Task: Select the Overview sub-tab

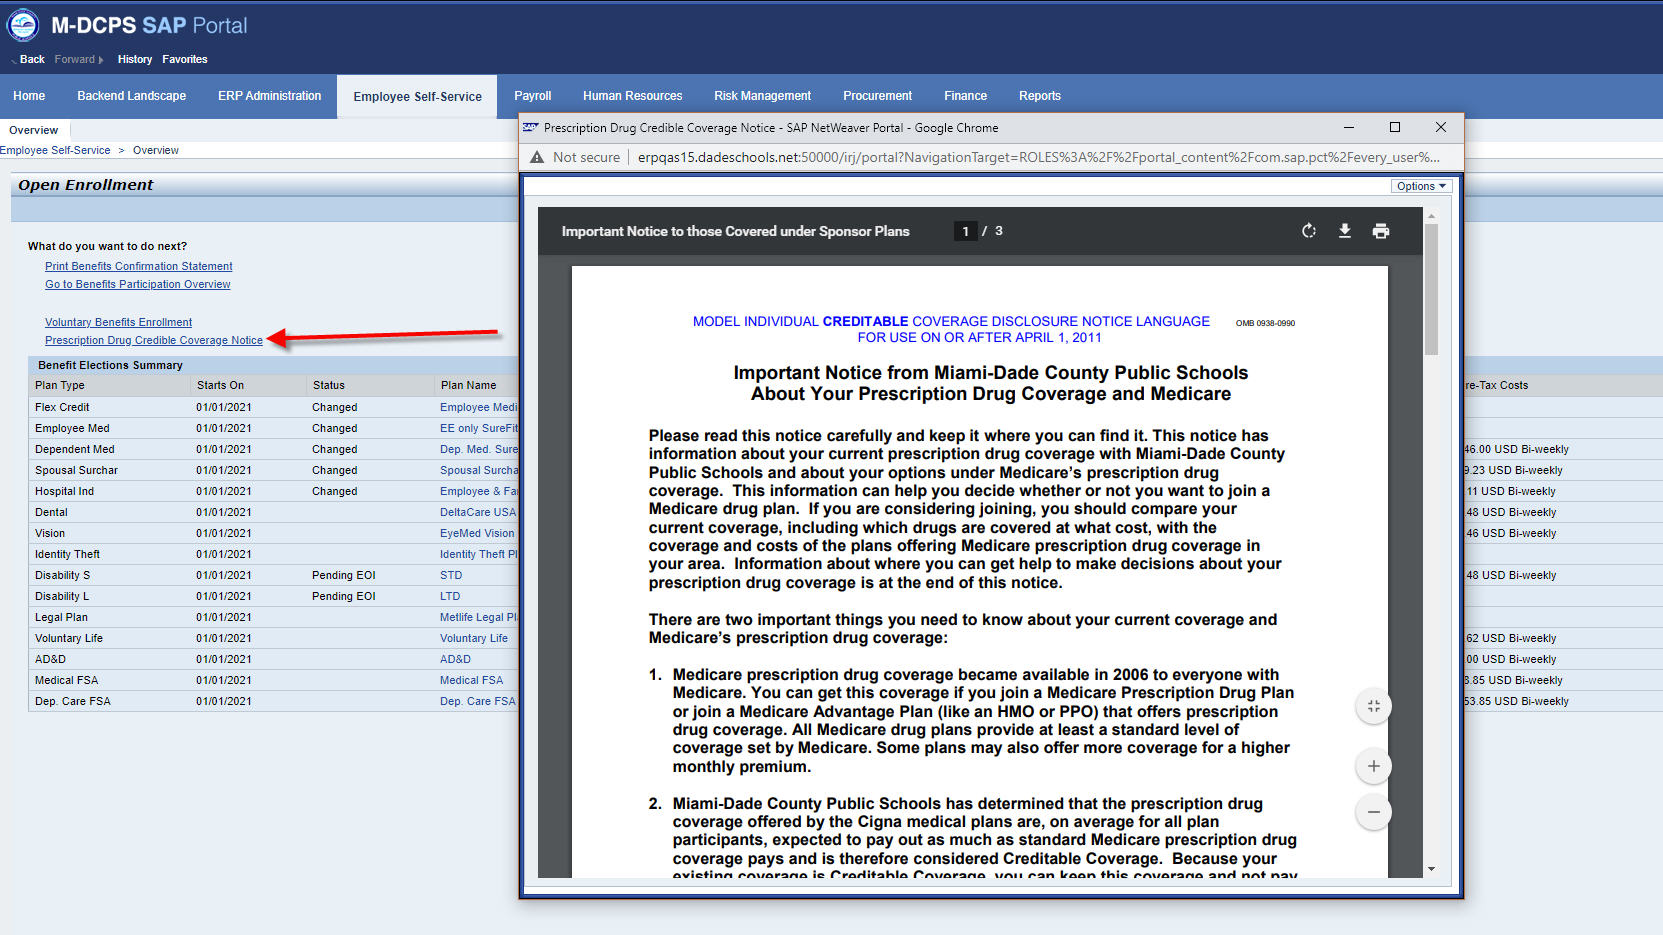Action: tap(34, 130)
